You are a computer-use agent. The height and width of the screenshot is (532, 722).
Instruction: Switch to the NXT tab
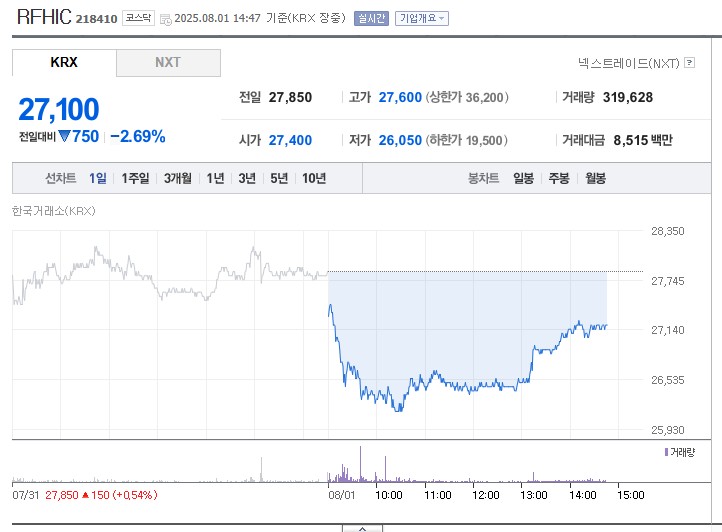168,62
